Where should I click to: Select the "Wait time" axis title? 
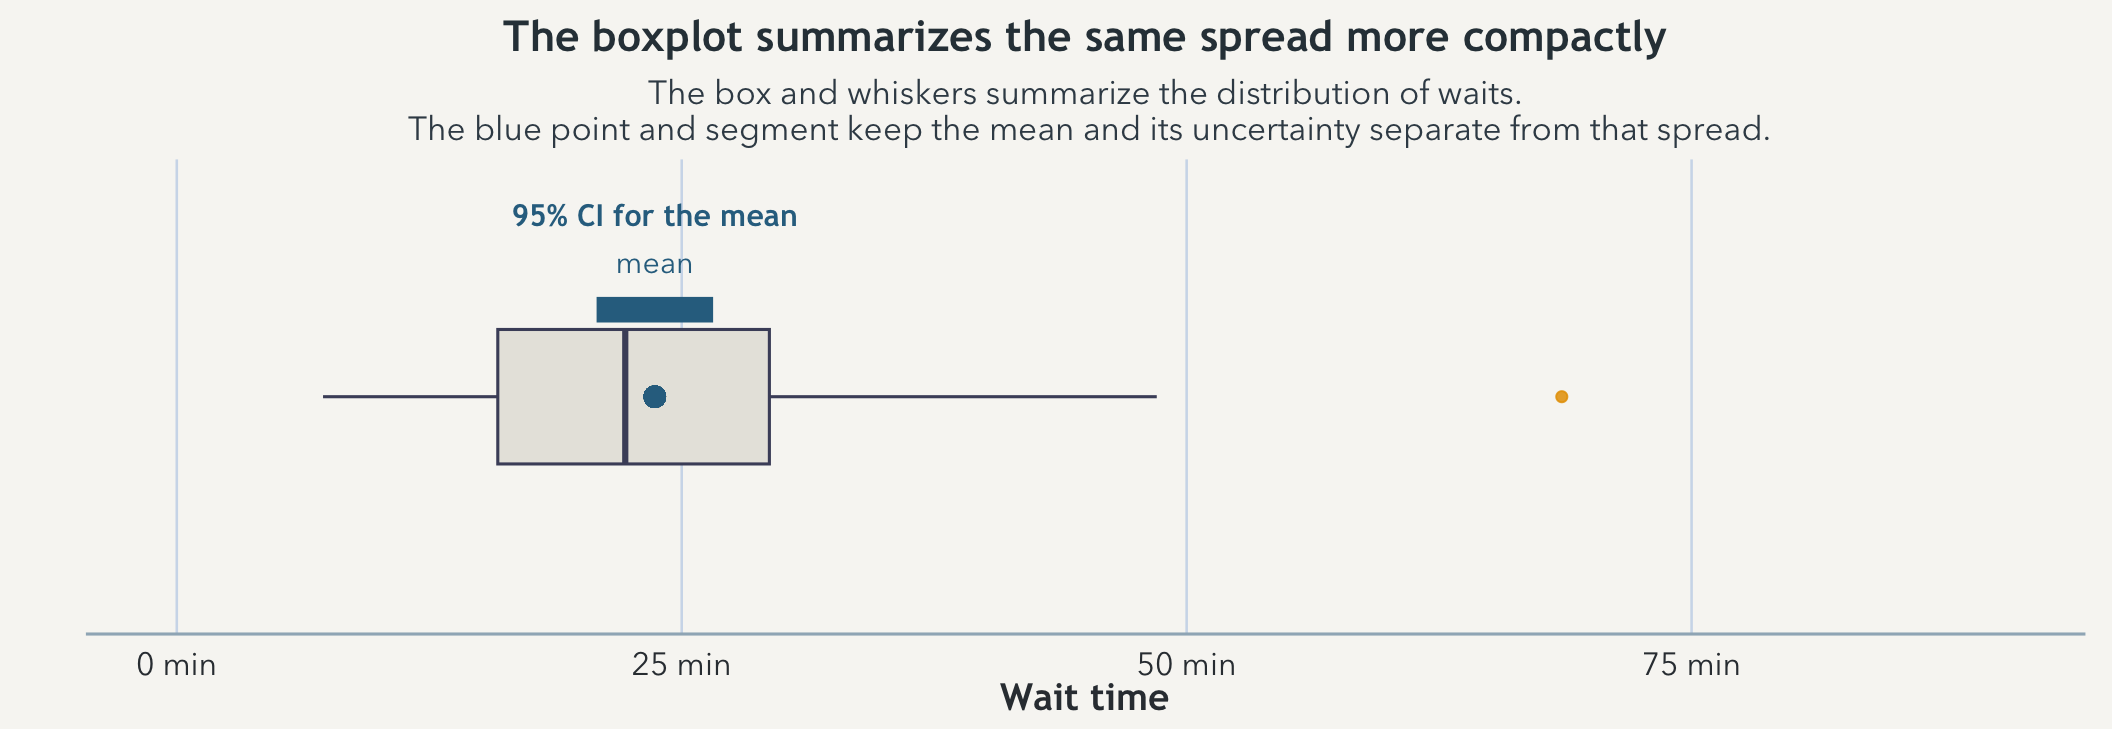[1084, 698]
